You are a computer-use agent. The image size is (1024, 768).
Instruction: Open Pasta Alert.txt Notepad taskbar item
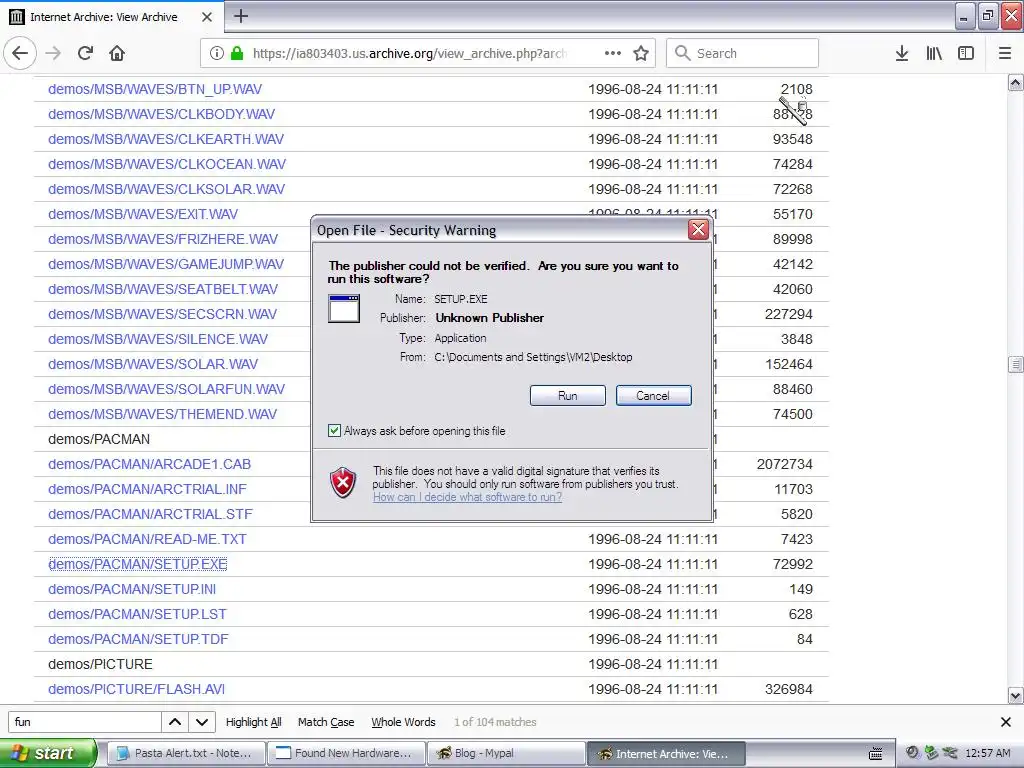coord(186,753)
